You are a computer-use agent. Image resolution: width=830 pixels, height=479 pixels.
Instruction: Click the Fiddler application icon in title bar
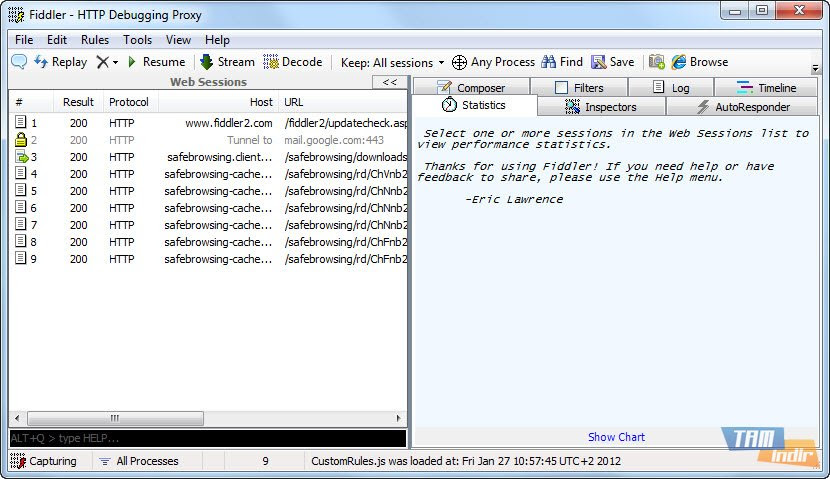click(x=16, y=15)
